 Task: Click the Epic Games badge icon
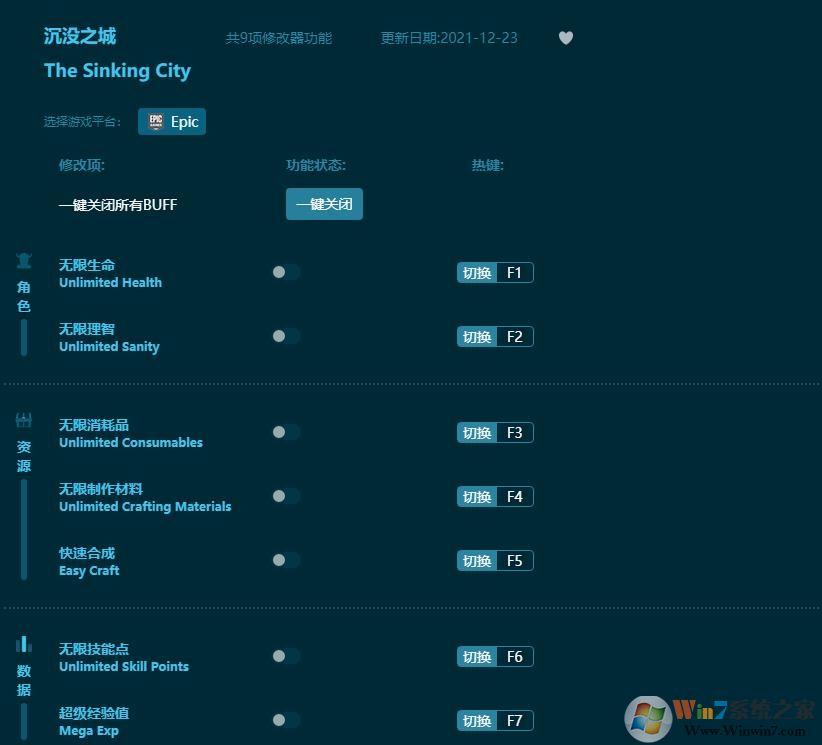[156, 121]
